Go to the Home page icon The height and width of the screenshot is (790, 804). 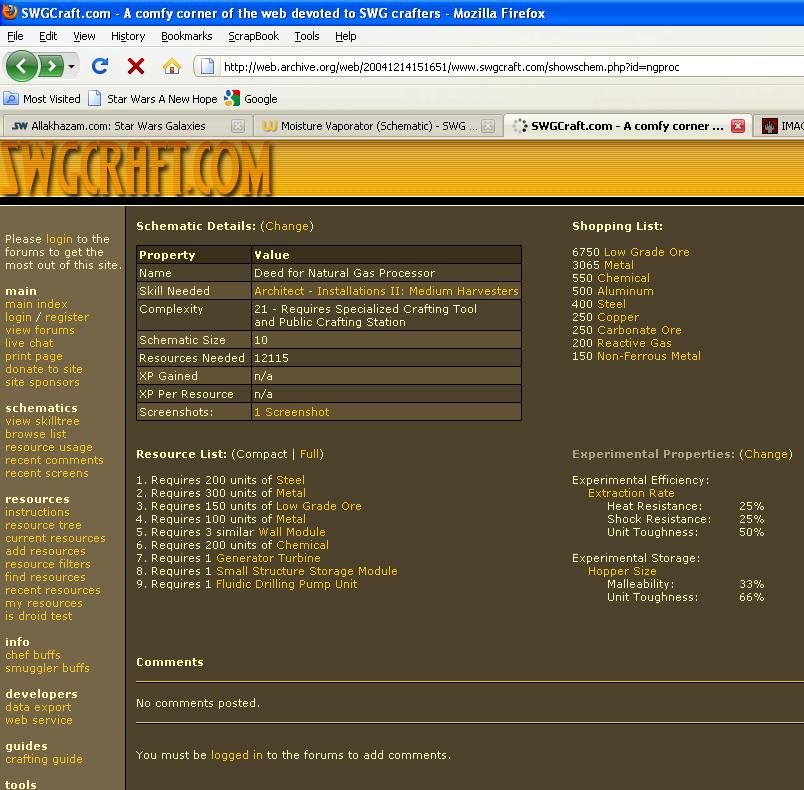[x=172, y=66]
